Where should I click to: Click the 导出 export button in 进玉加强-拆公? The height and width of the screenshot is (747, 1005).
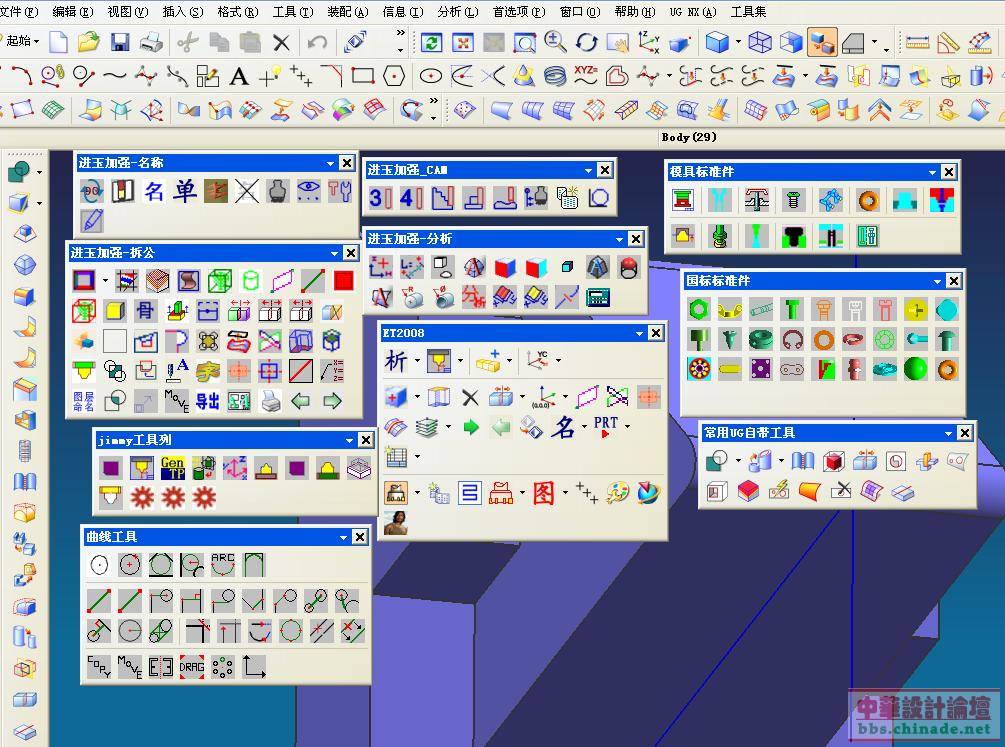(208, 401)
